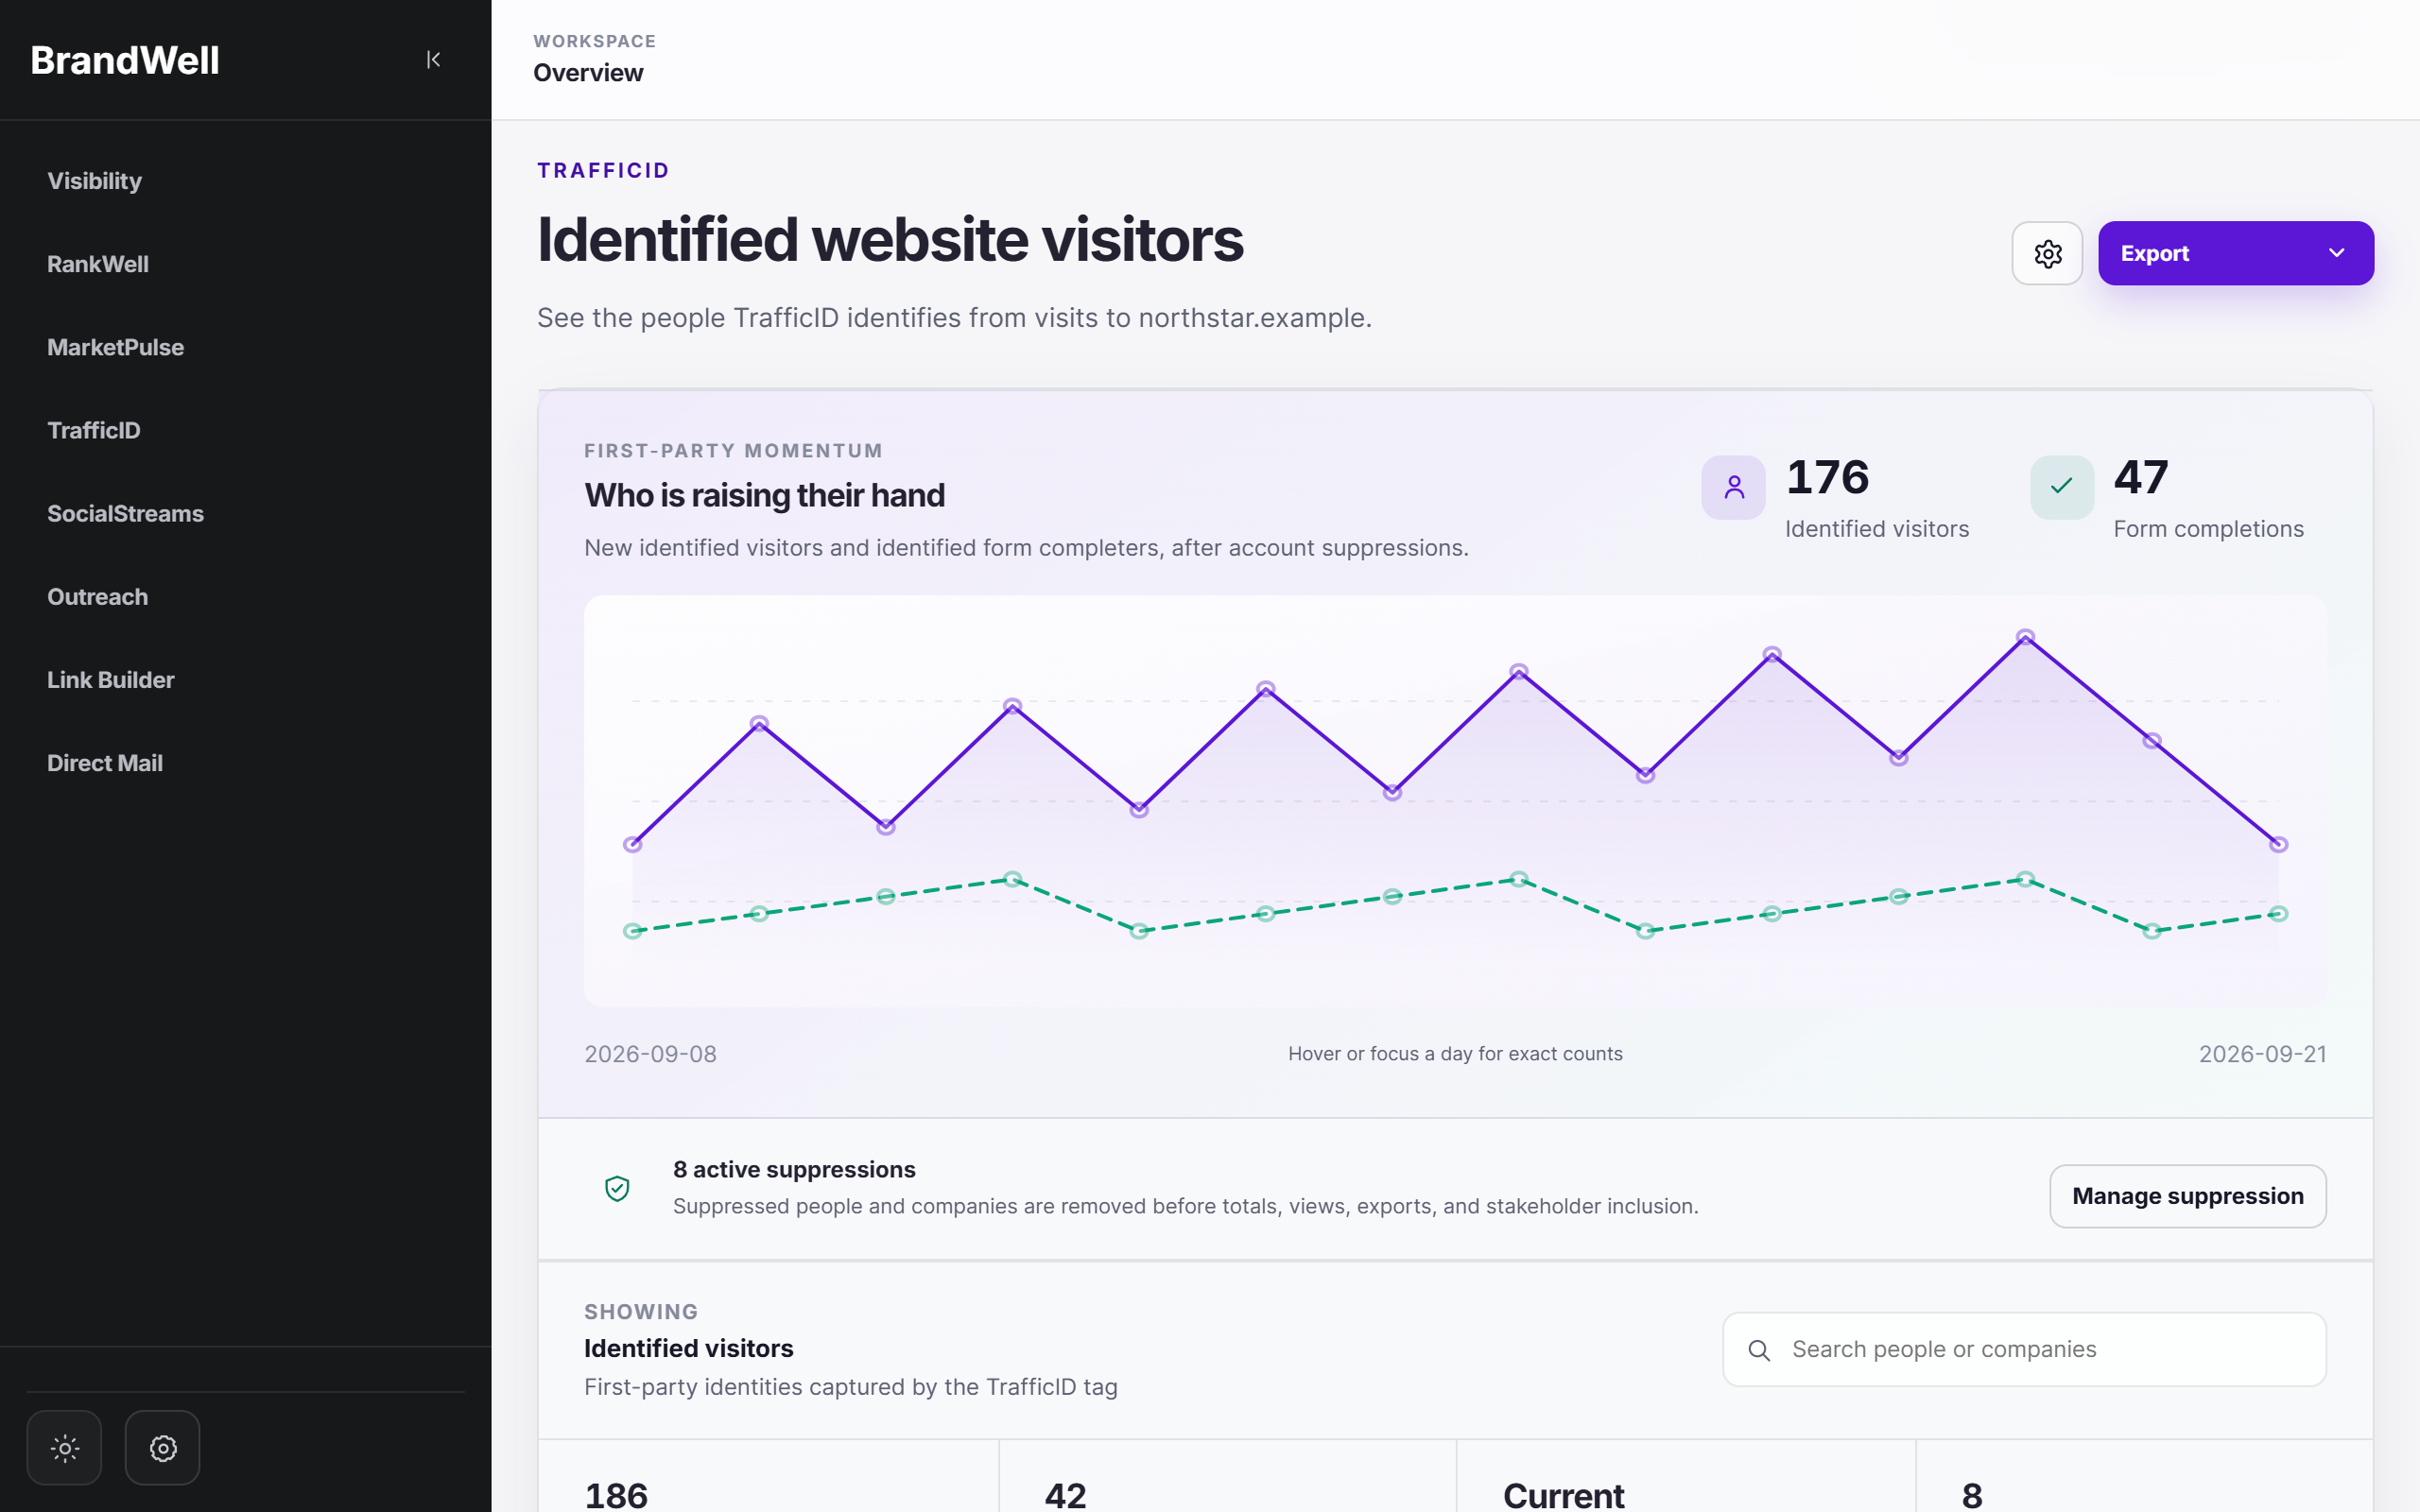The height and width of the screenshot is (1512, 2420).
Task: Select last green form completions point
Action: coord(2278,913)
